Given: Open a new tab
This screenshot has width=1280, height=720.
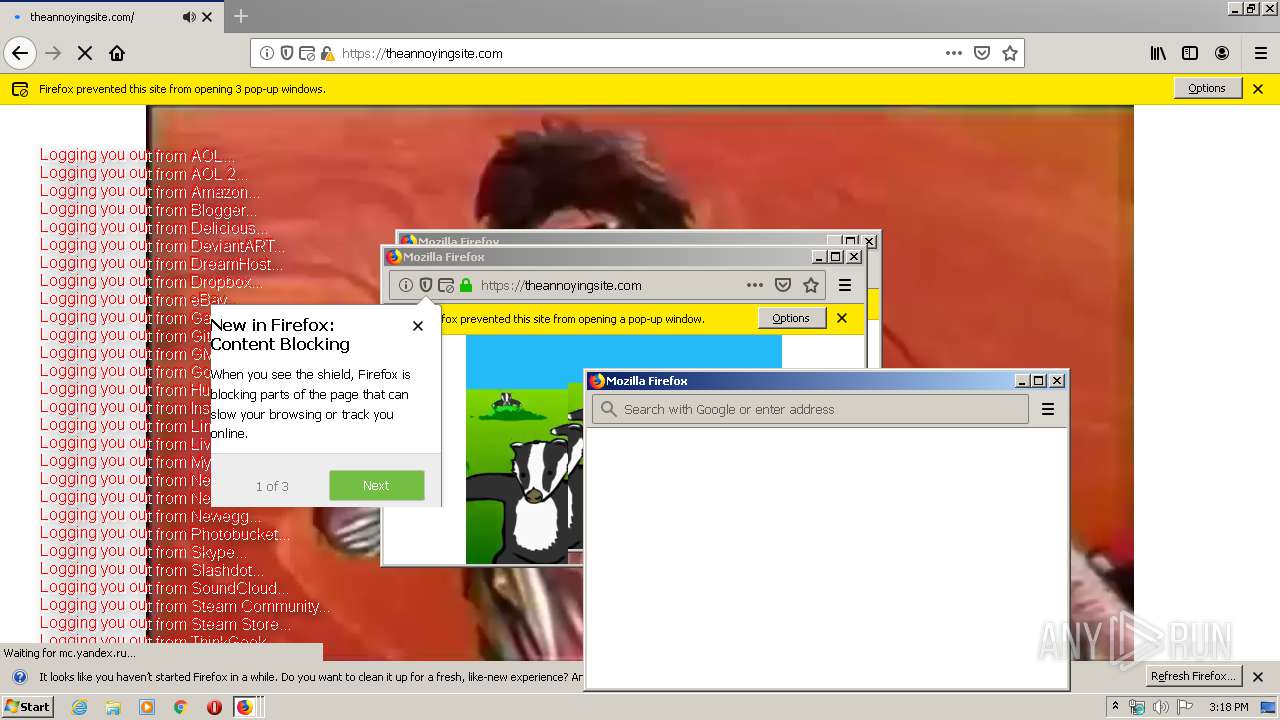Looking at the screenshot, I should pyautogui.click(x=241, y=16).
